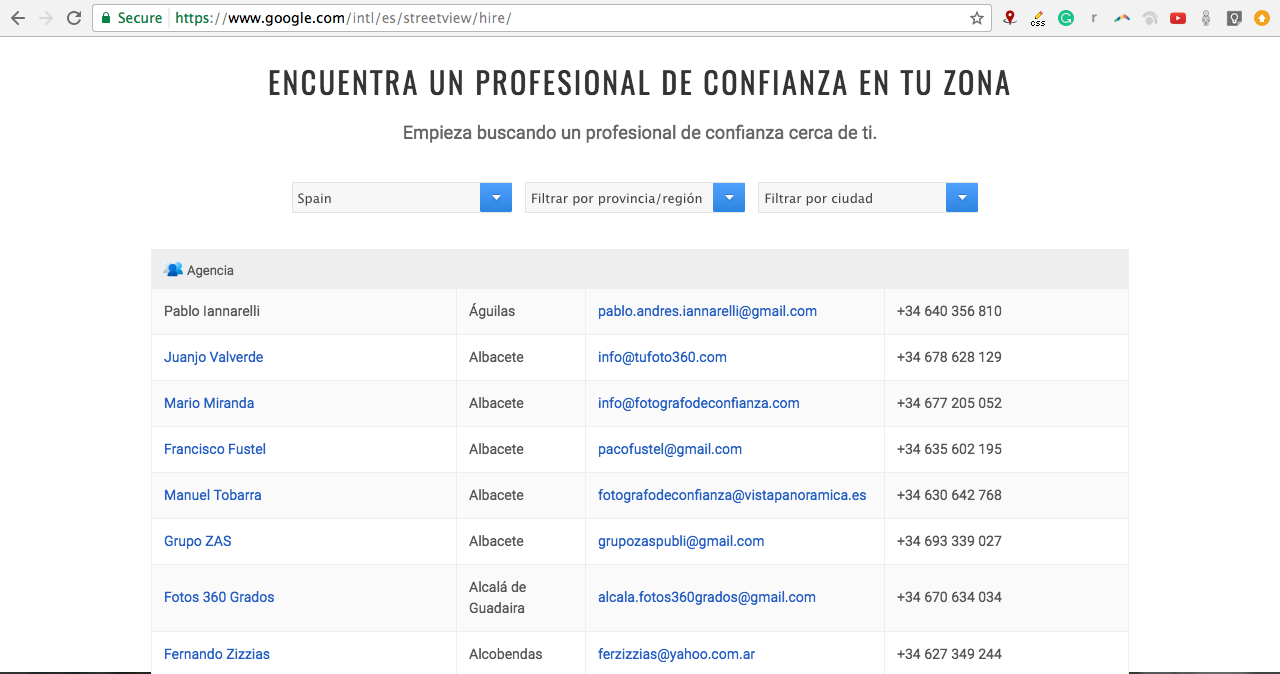This screenshot has width=1280, height=674.
Task: Click the Agencia header label
Action: pos(210,270)
